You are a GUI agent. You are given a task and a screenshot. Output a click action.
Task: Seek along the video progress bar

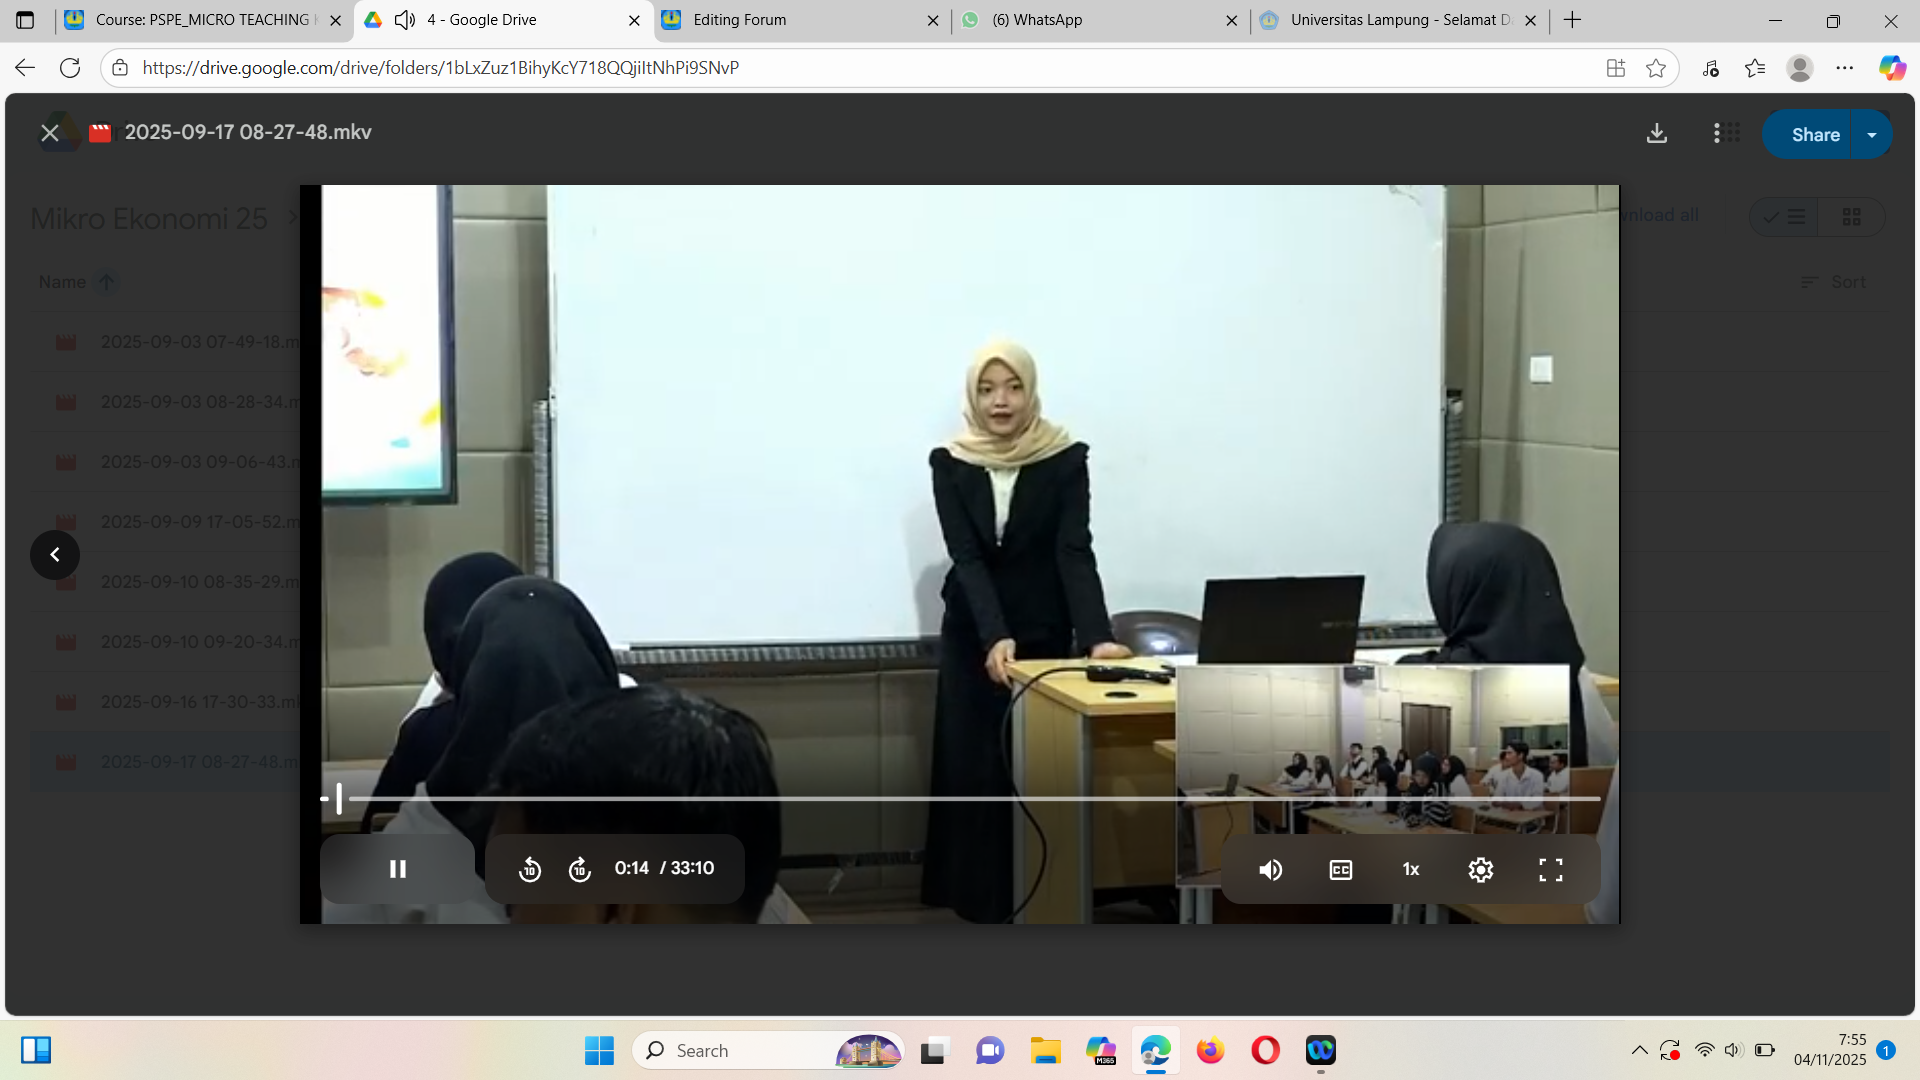tap(960, 799)
